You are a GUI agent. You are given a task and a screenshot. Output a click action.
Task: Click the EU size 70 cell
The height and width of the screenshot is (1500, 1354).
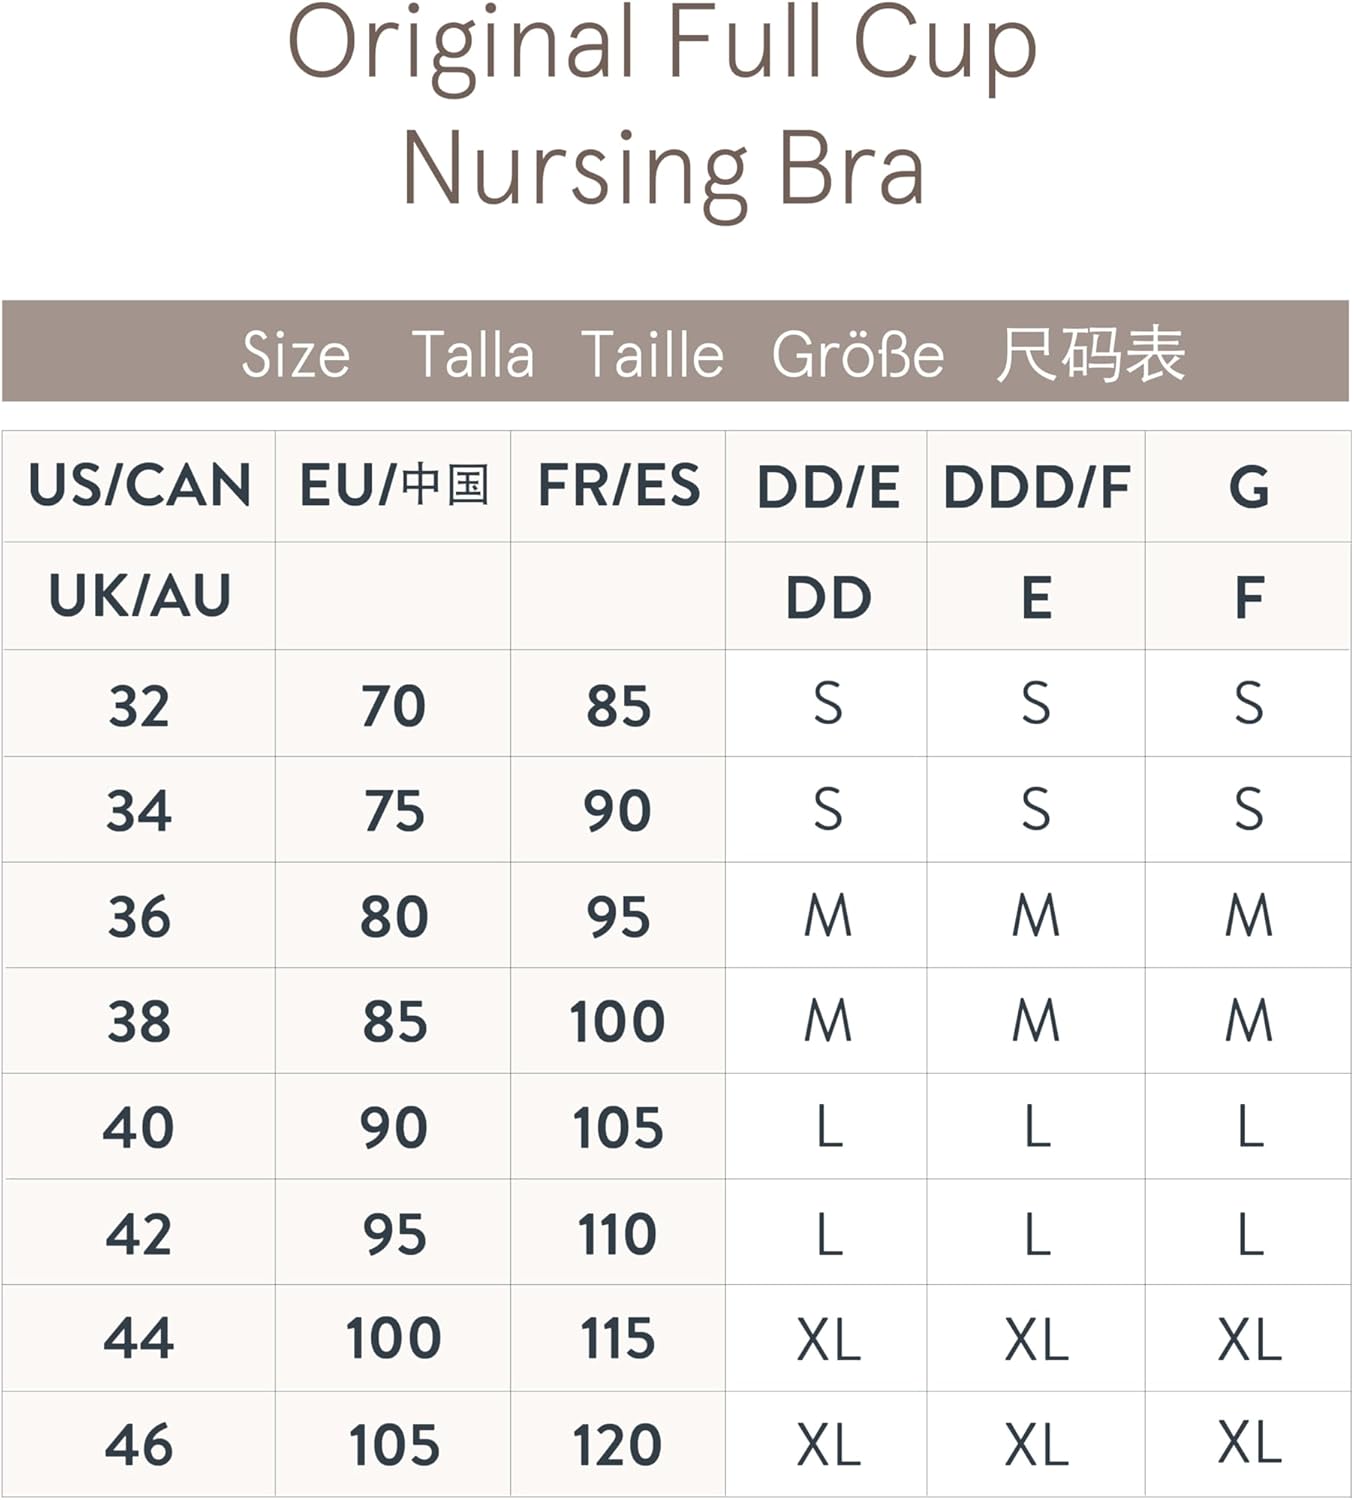click(x=393, y=705)
